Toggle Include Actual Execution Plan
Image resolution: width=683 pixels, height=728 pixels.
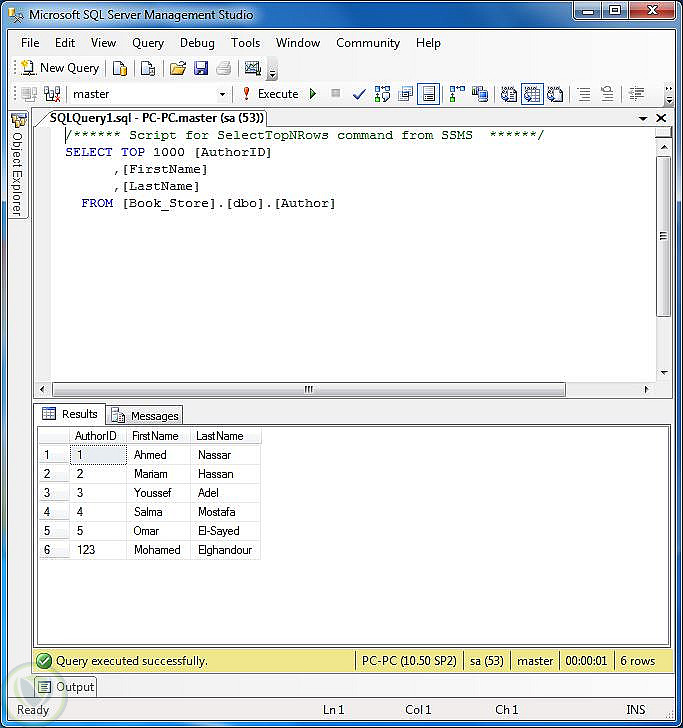pyautogui.click(x=457, y=94)
